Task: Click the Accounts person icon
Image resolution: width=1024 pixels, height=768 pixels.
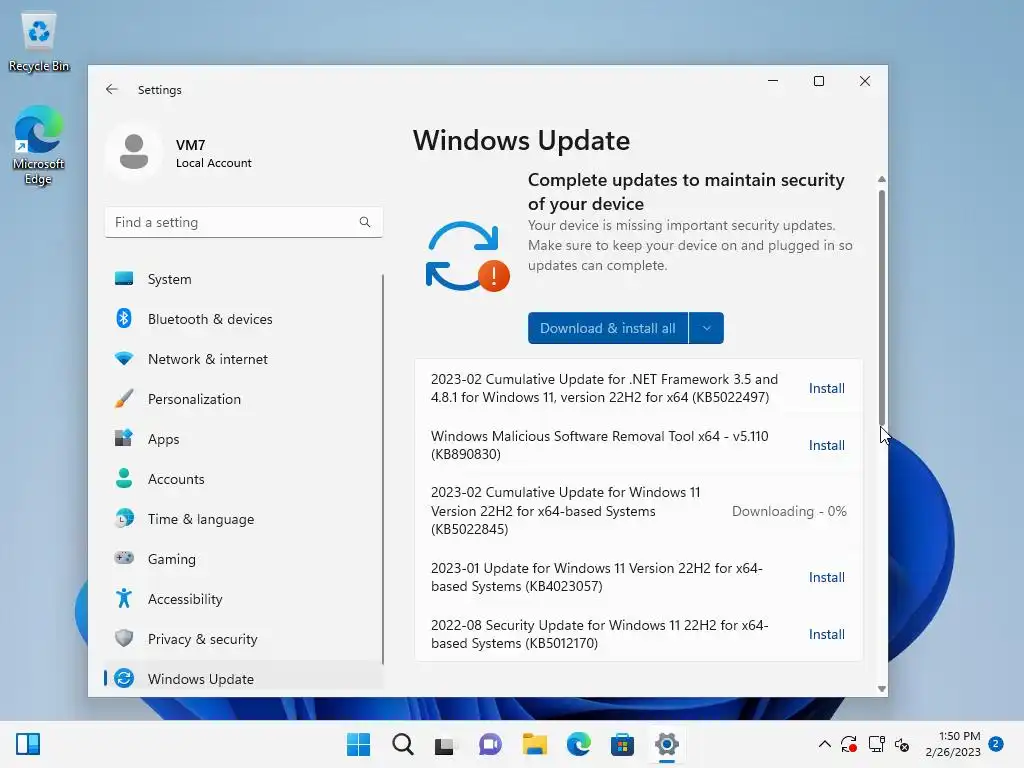Action: (123, 479)
